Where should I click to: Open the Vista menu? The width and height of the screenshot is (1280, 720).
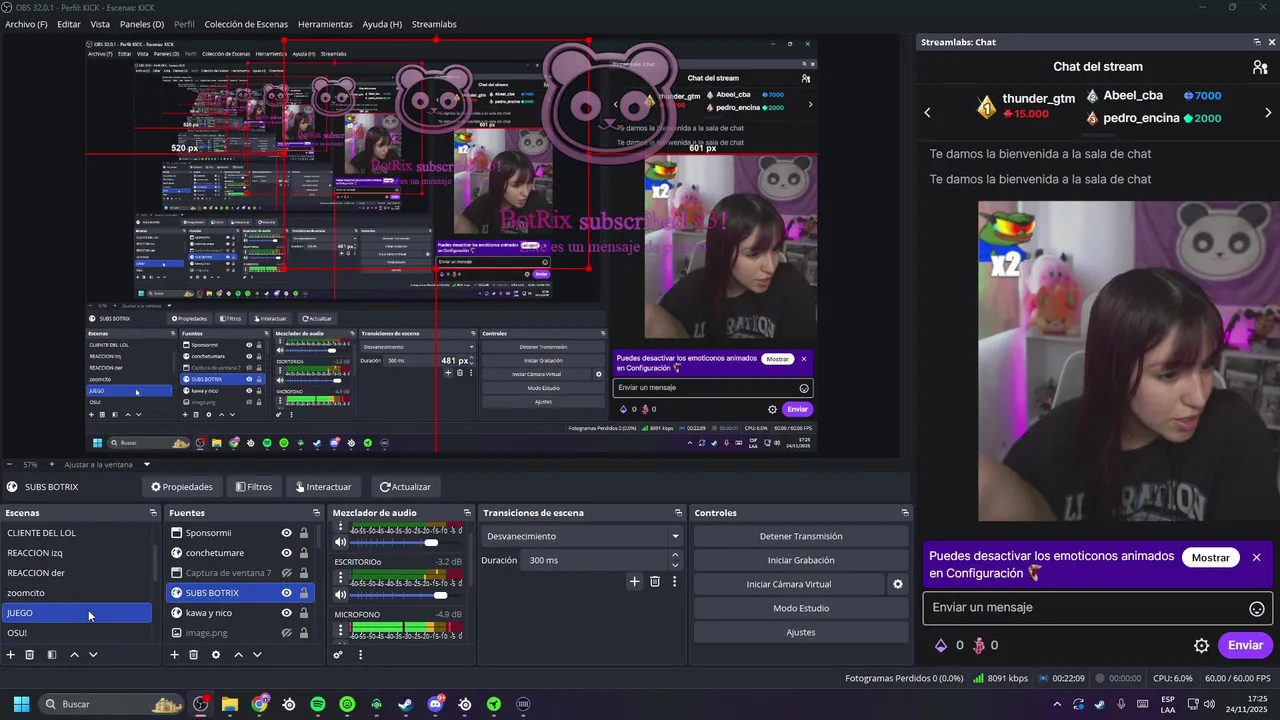tap(100, 24)
